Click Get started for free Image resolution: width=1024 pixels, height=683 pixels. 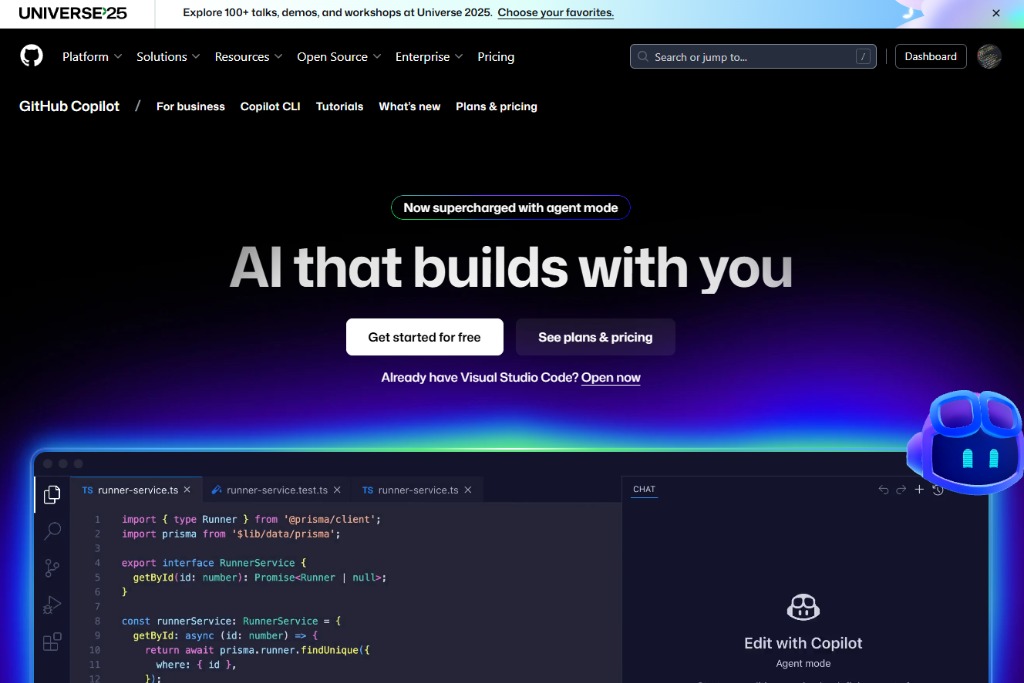coord(424,337)
